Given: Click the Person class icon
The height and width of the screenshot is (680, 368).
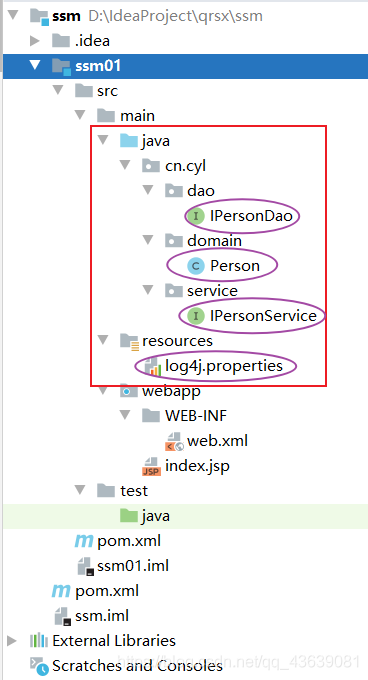Looking at the screenshot, I should [196, 265].
